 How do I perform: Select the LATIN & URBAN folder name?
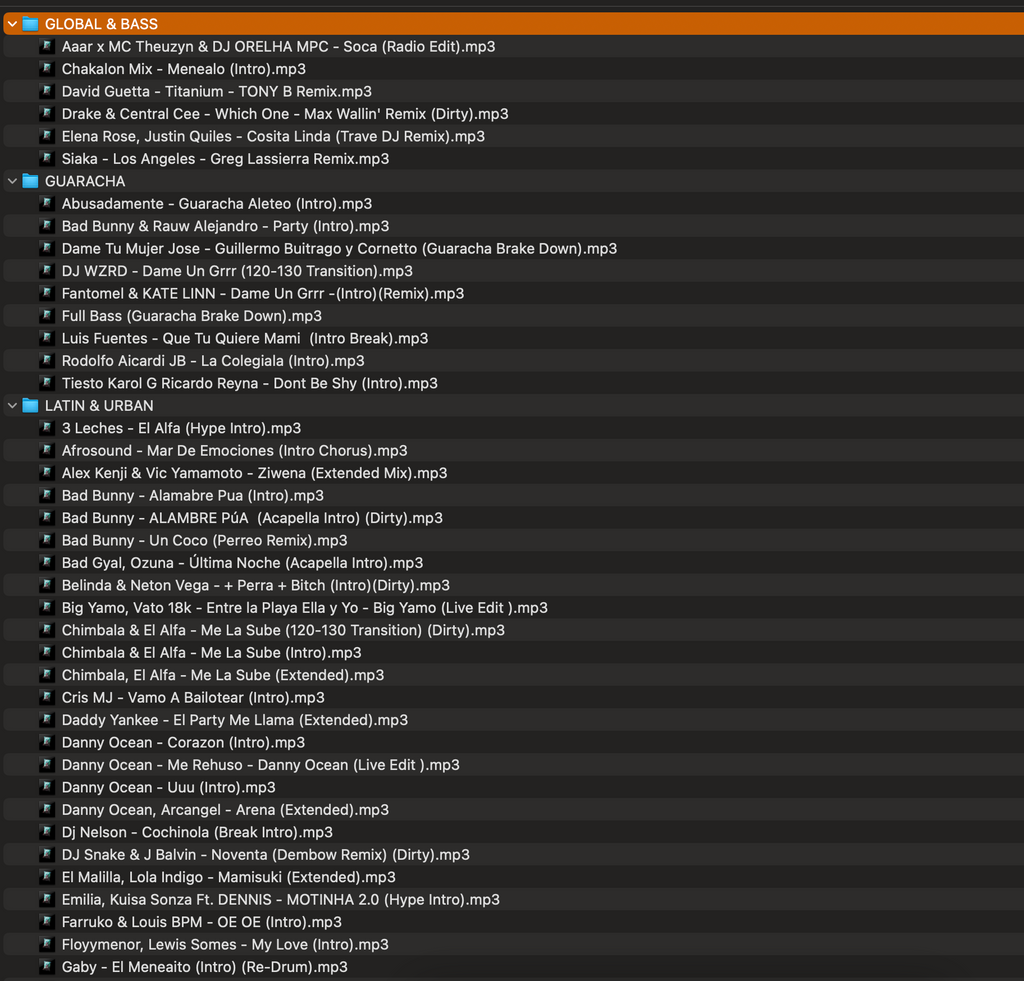[99, 406]
